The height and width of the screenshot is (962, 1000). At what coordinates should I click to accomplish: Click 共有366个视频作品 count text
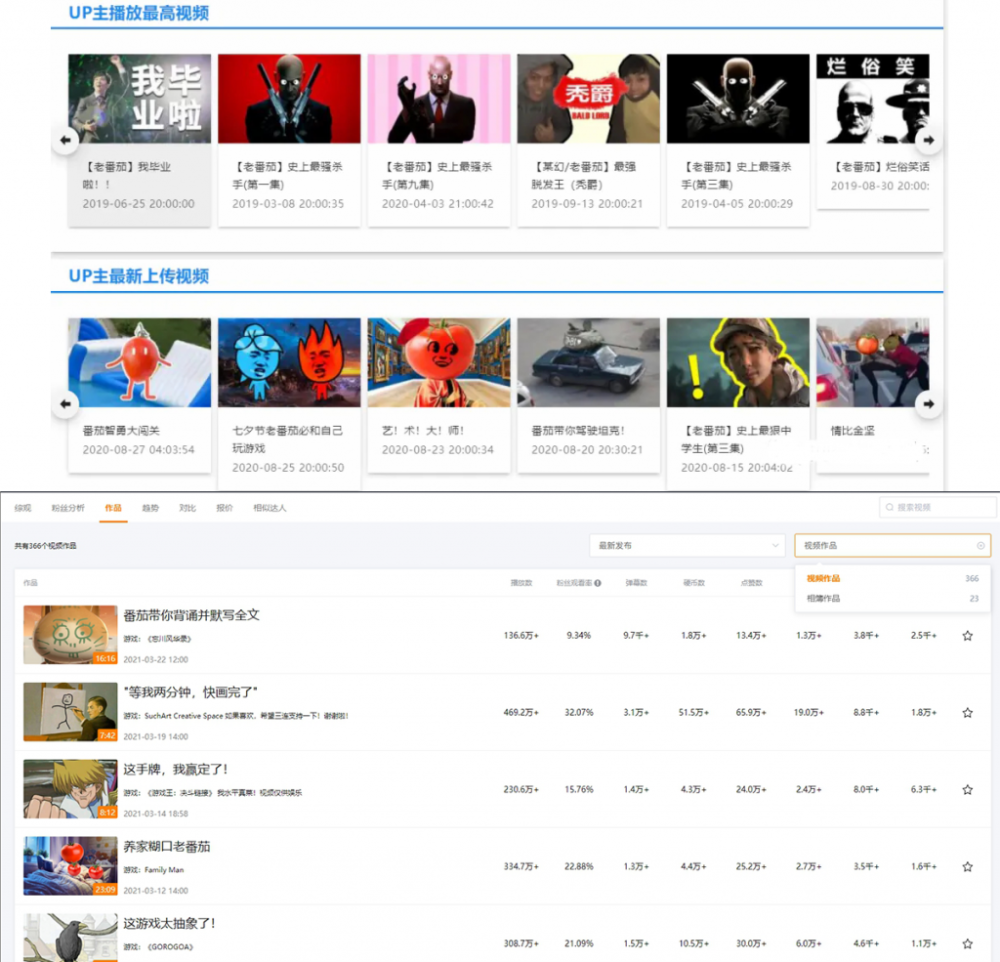click(x=45, y=546)
